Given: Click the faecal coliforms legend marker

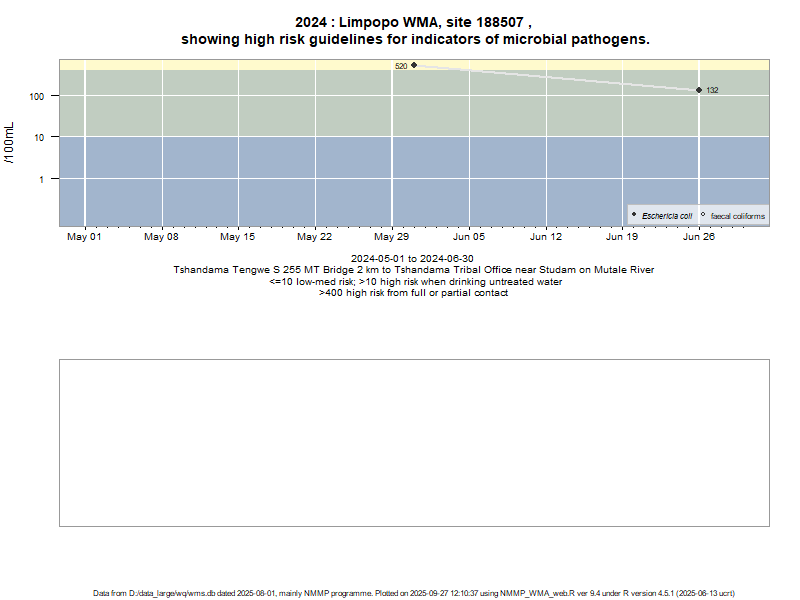Looking at the screenshot, I should tap(703, 215).
